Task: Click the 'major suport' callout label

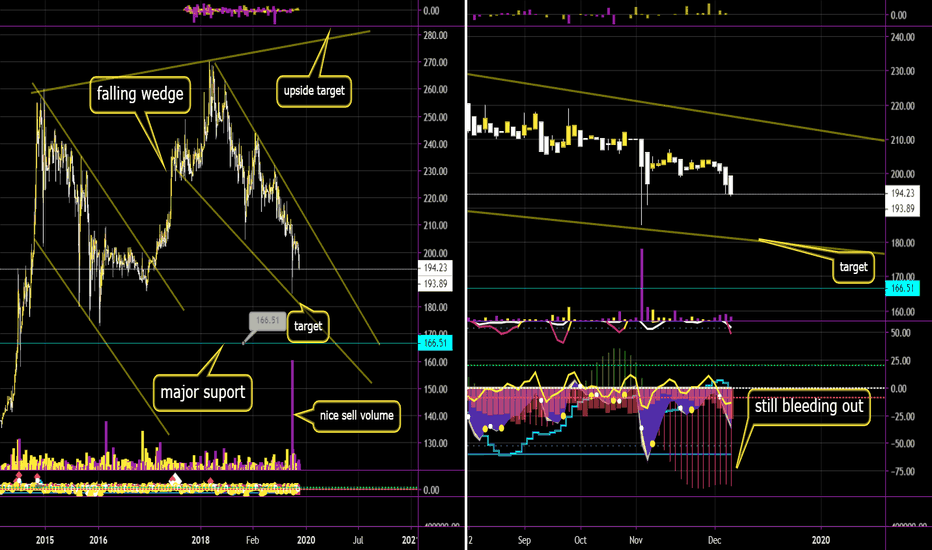Action: [203, 392]
